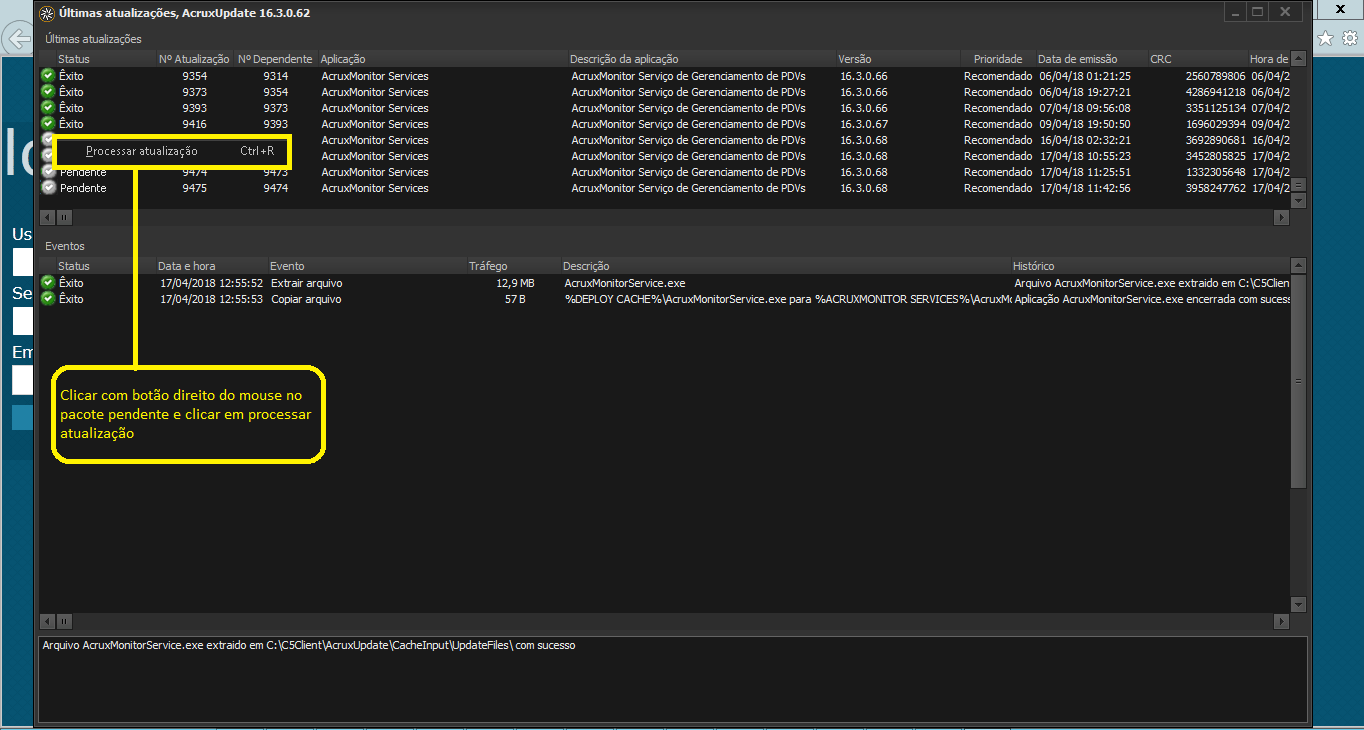Viewport: 1364px width, 730px height.
Task: Click CRC value 2560789806
Action: pos(1216,76)
